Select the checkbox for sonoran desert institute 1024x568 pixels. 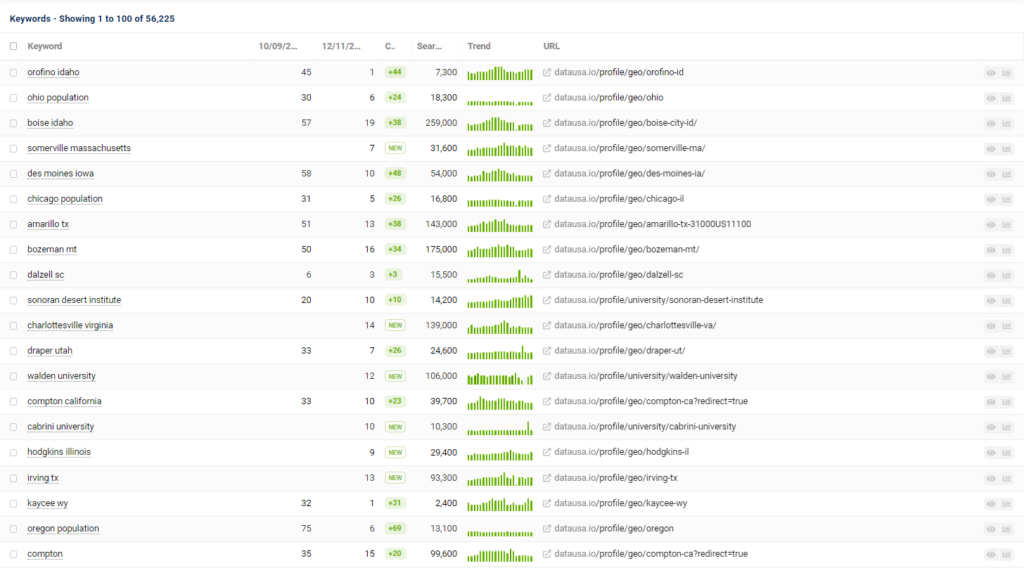pyautogui.click(x=14, y=300)
